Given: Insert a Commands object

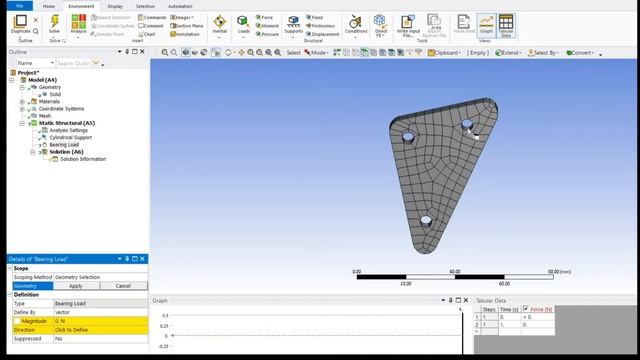Looking at the screenshot, I should click(x=152, y=18).
